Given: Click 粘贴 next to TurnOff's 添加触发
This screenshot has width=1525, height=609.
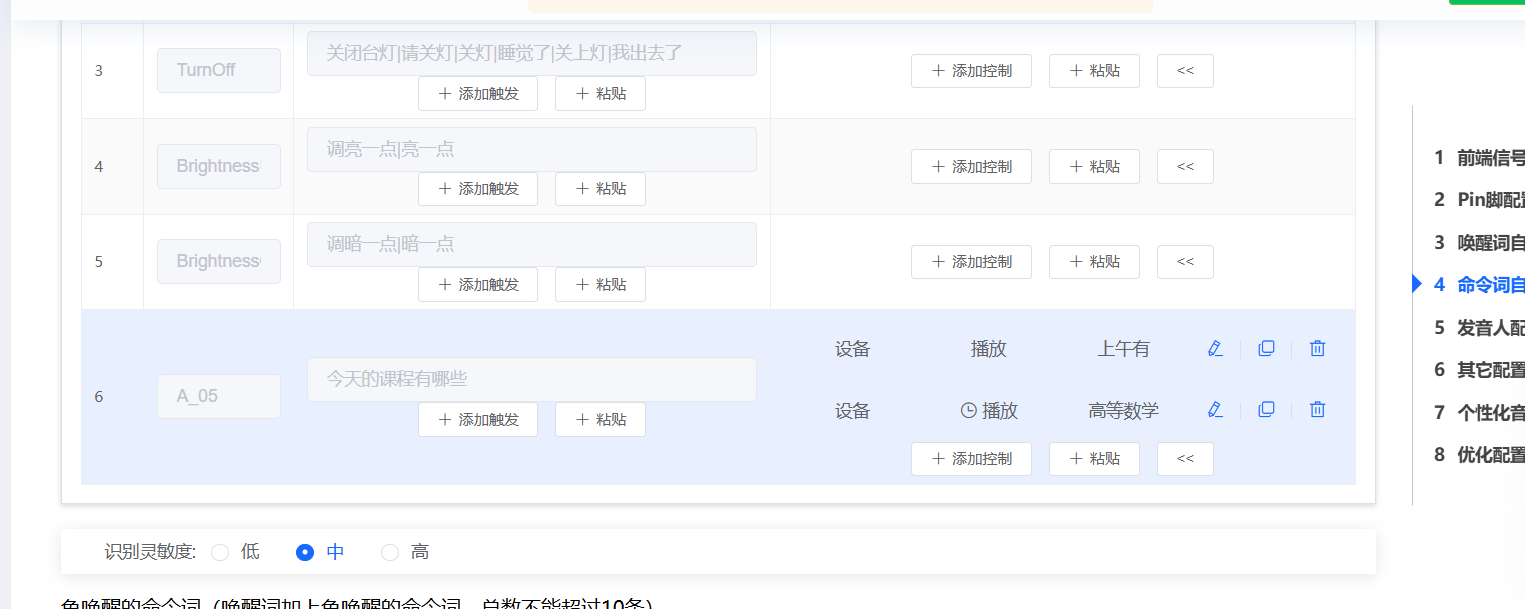Looking at the screenshot, I should tap(600, 92).
